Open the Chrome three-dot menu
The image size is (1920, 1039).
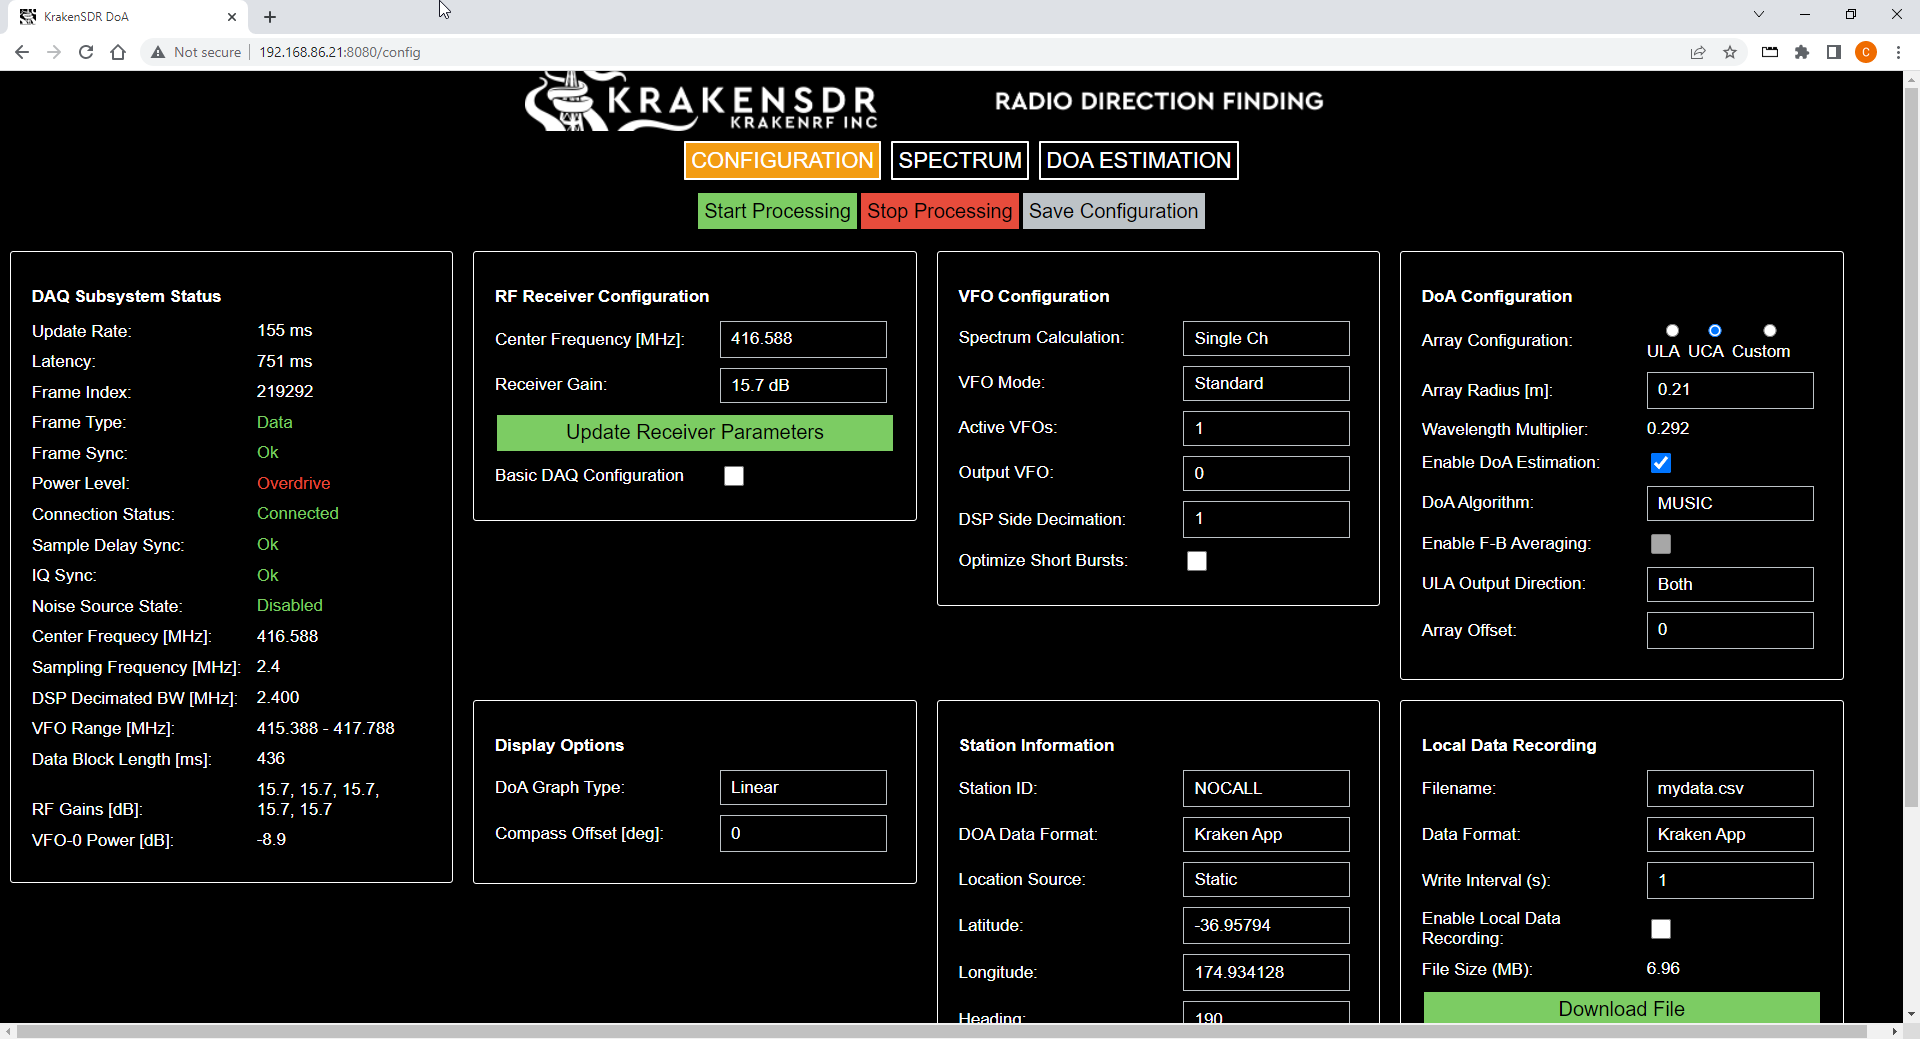pos(1898,52)
